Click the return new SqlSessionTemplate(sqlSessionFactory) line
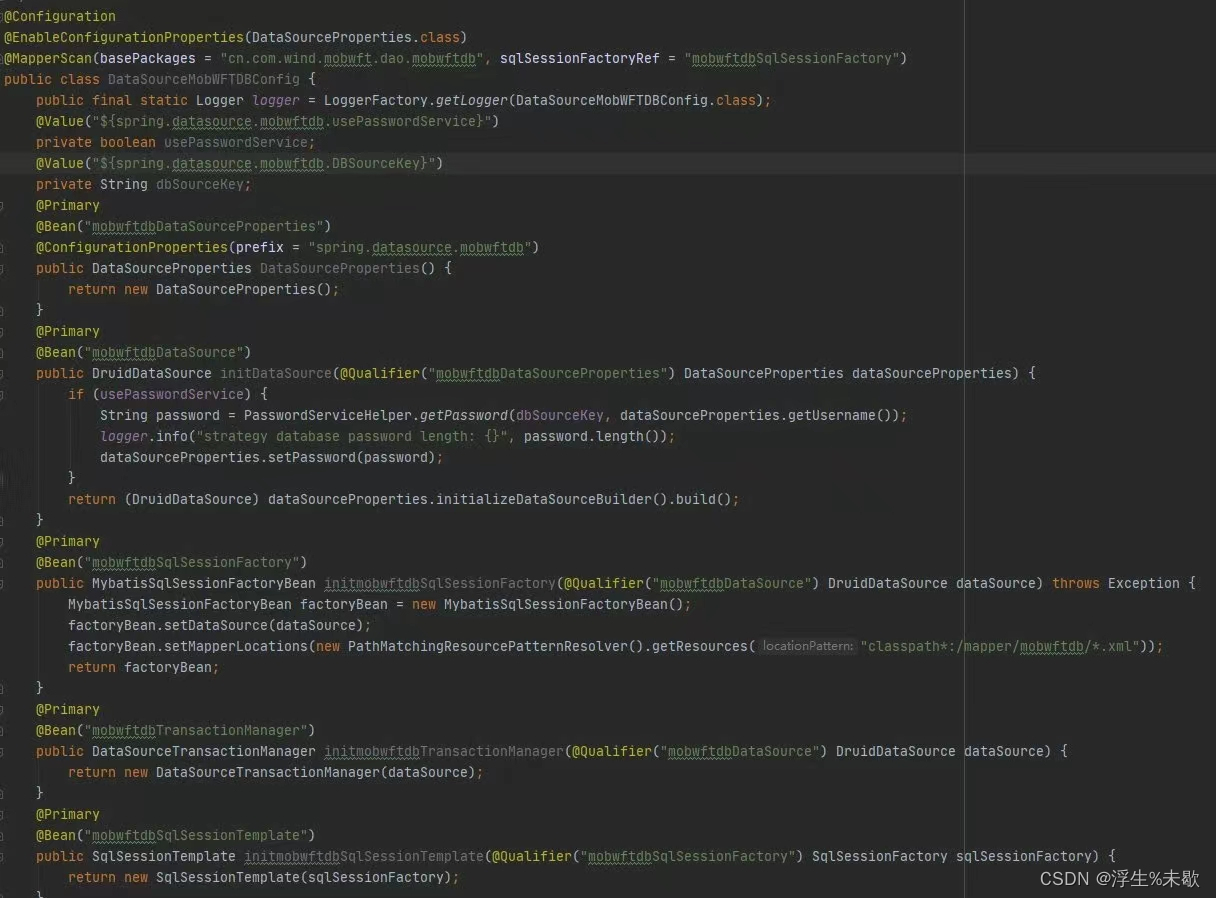This screenshot has width=1216, height=898. 264,877
